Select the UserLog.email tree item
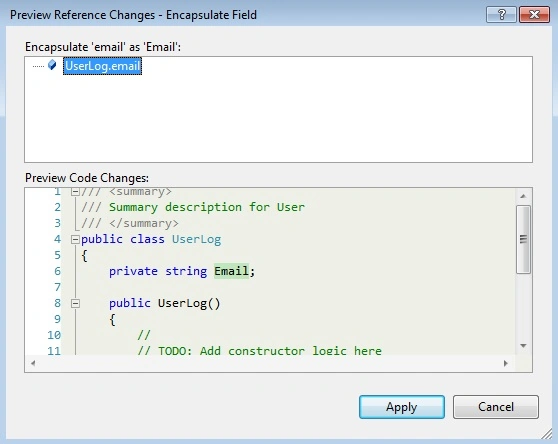558x444 pixels. (x=102, y=66)
